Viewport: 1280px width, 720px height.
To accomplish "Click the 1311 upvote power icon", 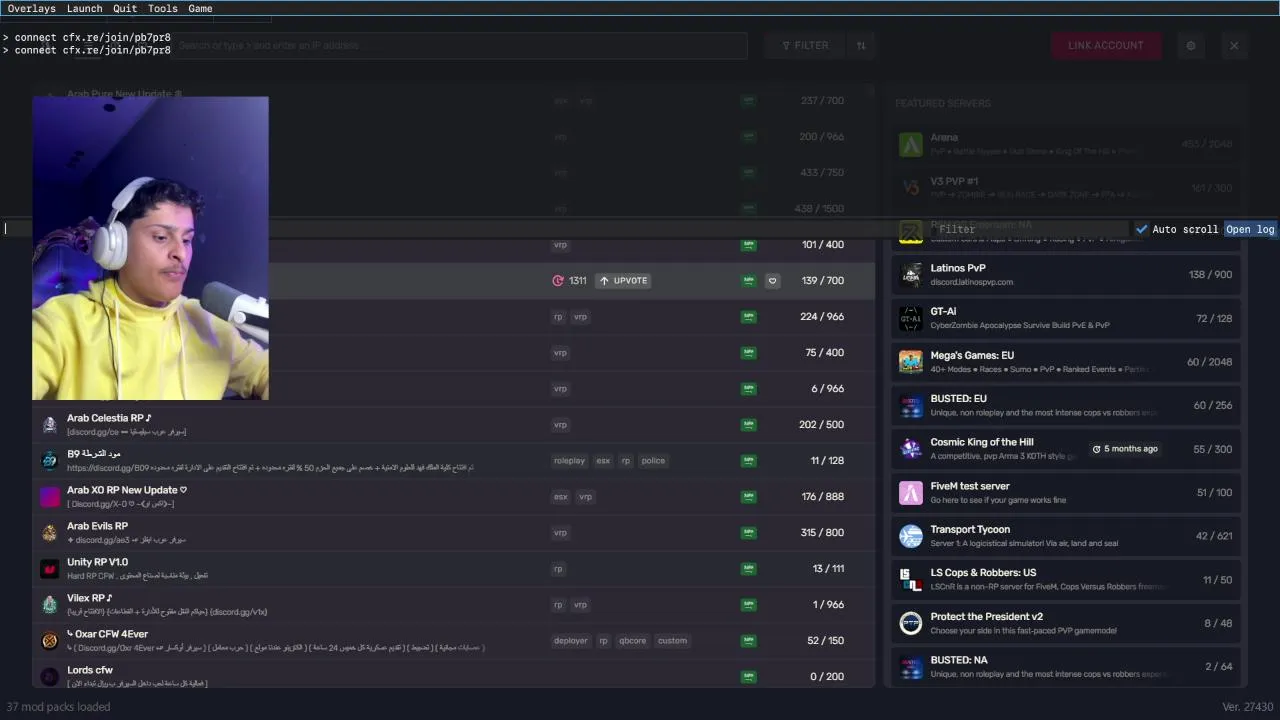I will pos(558,280).
